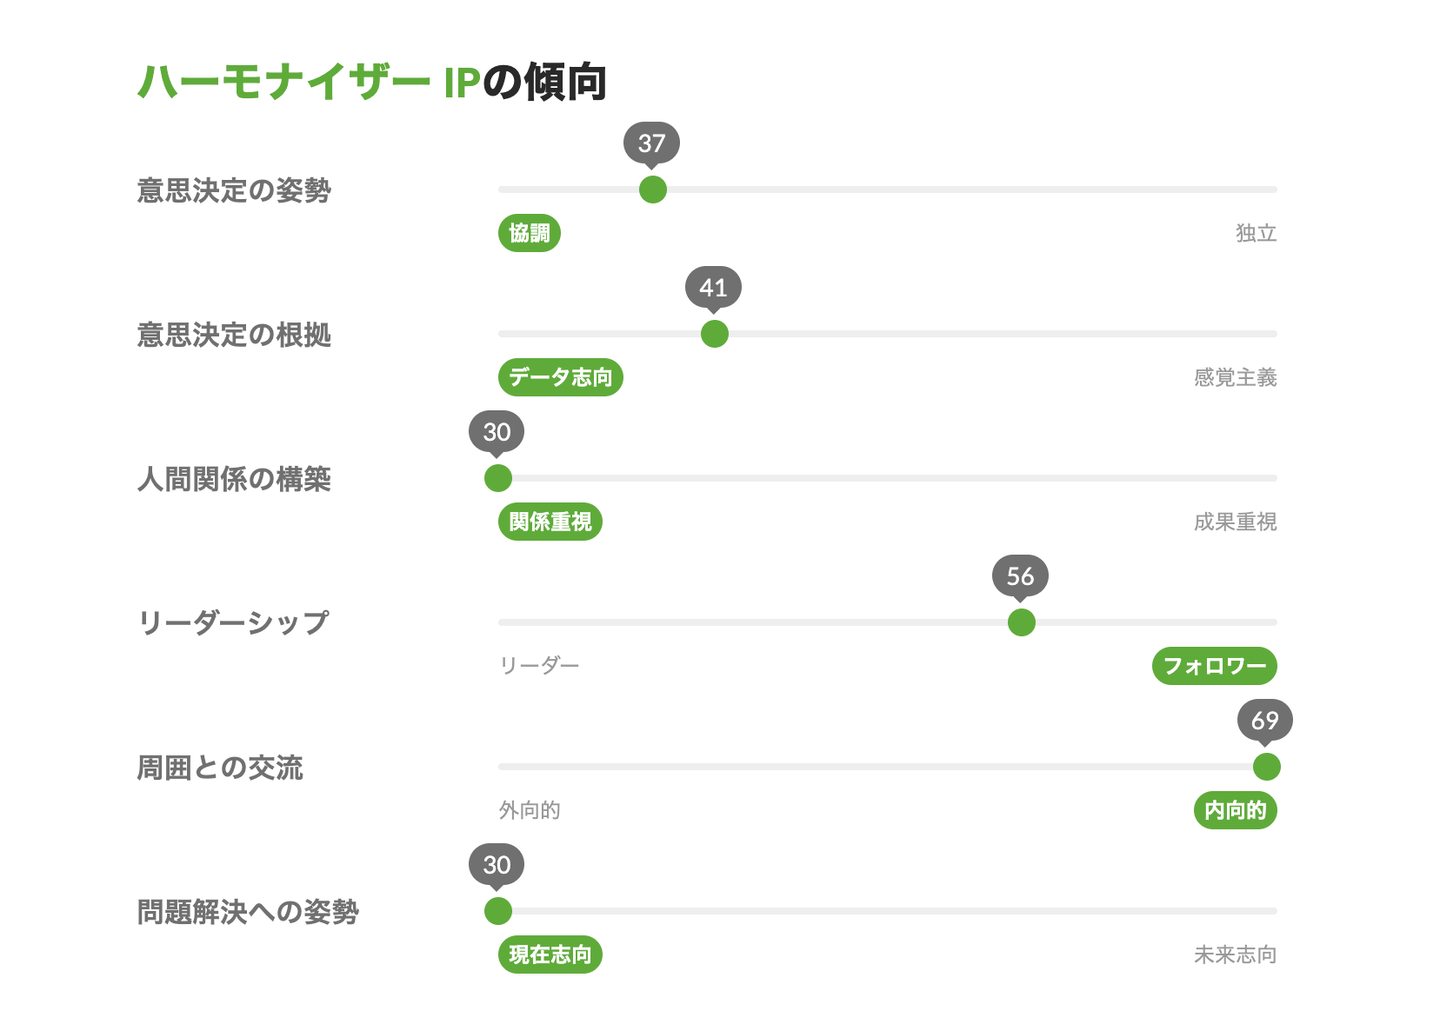The height and width of the screenshot is (1031, 1440).
Task: Click the slider handle for 意思決定の根拠
Action: coord(714,334)
